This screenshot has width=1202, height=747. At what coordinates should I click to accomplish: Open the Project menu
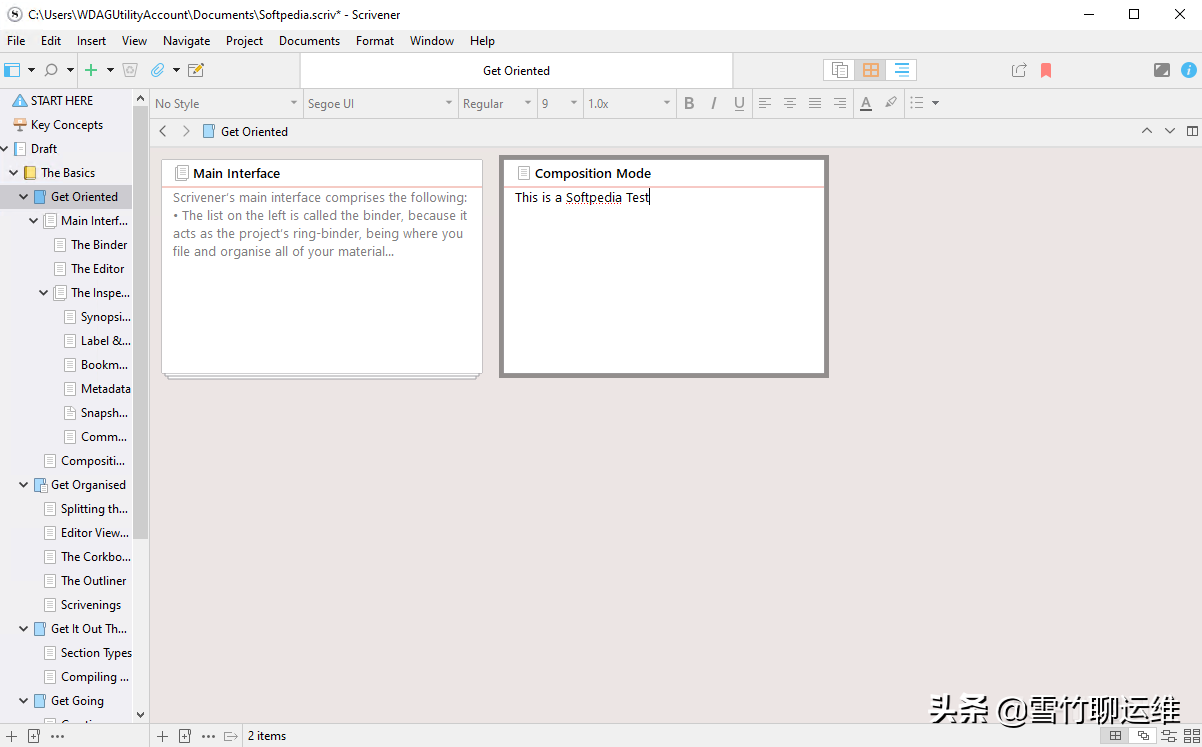click(x=244, y=41)
